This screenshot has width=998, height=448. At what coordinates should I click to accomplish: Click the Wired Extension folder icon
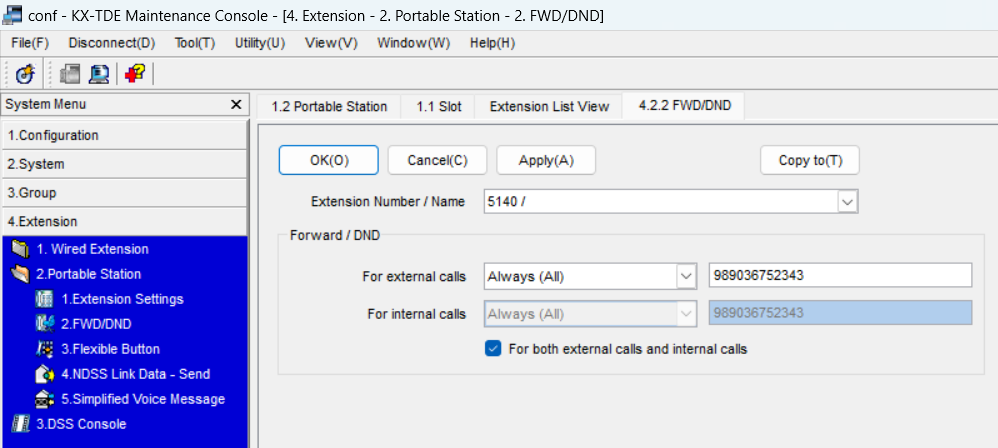20,249
